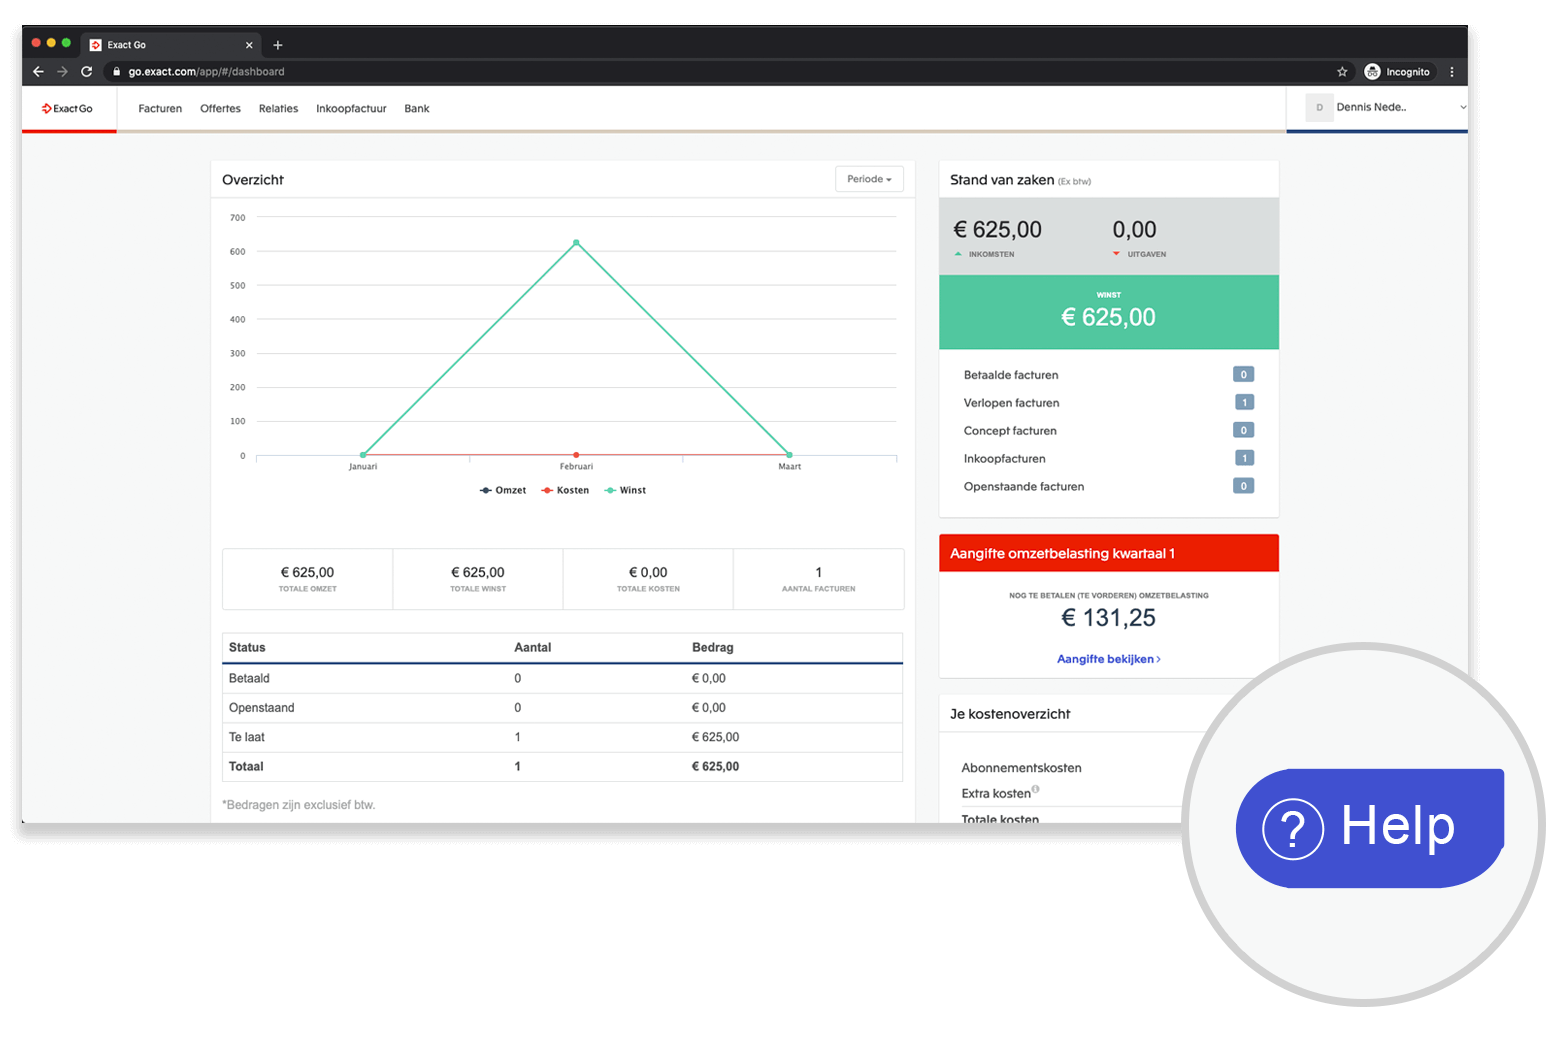Toggle Kosten series in chart legend

point(565,490)
